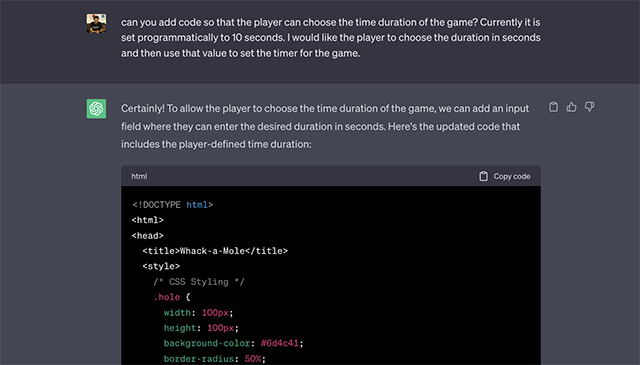Click the clipboard icon beside Copy code
This screenshot has height=365, width=640.
coord(483,176)
